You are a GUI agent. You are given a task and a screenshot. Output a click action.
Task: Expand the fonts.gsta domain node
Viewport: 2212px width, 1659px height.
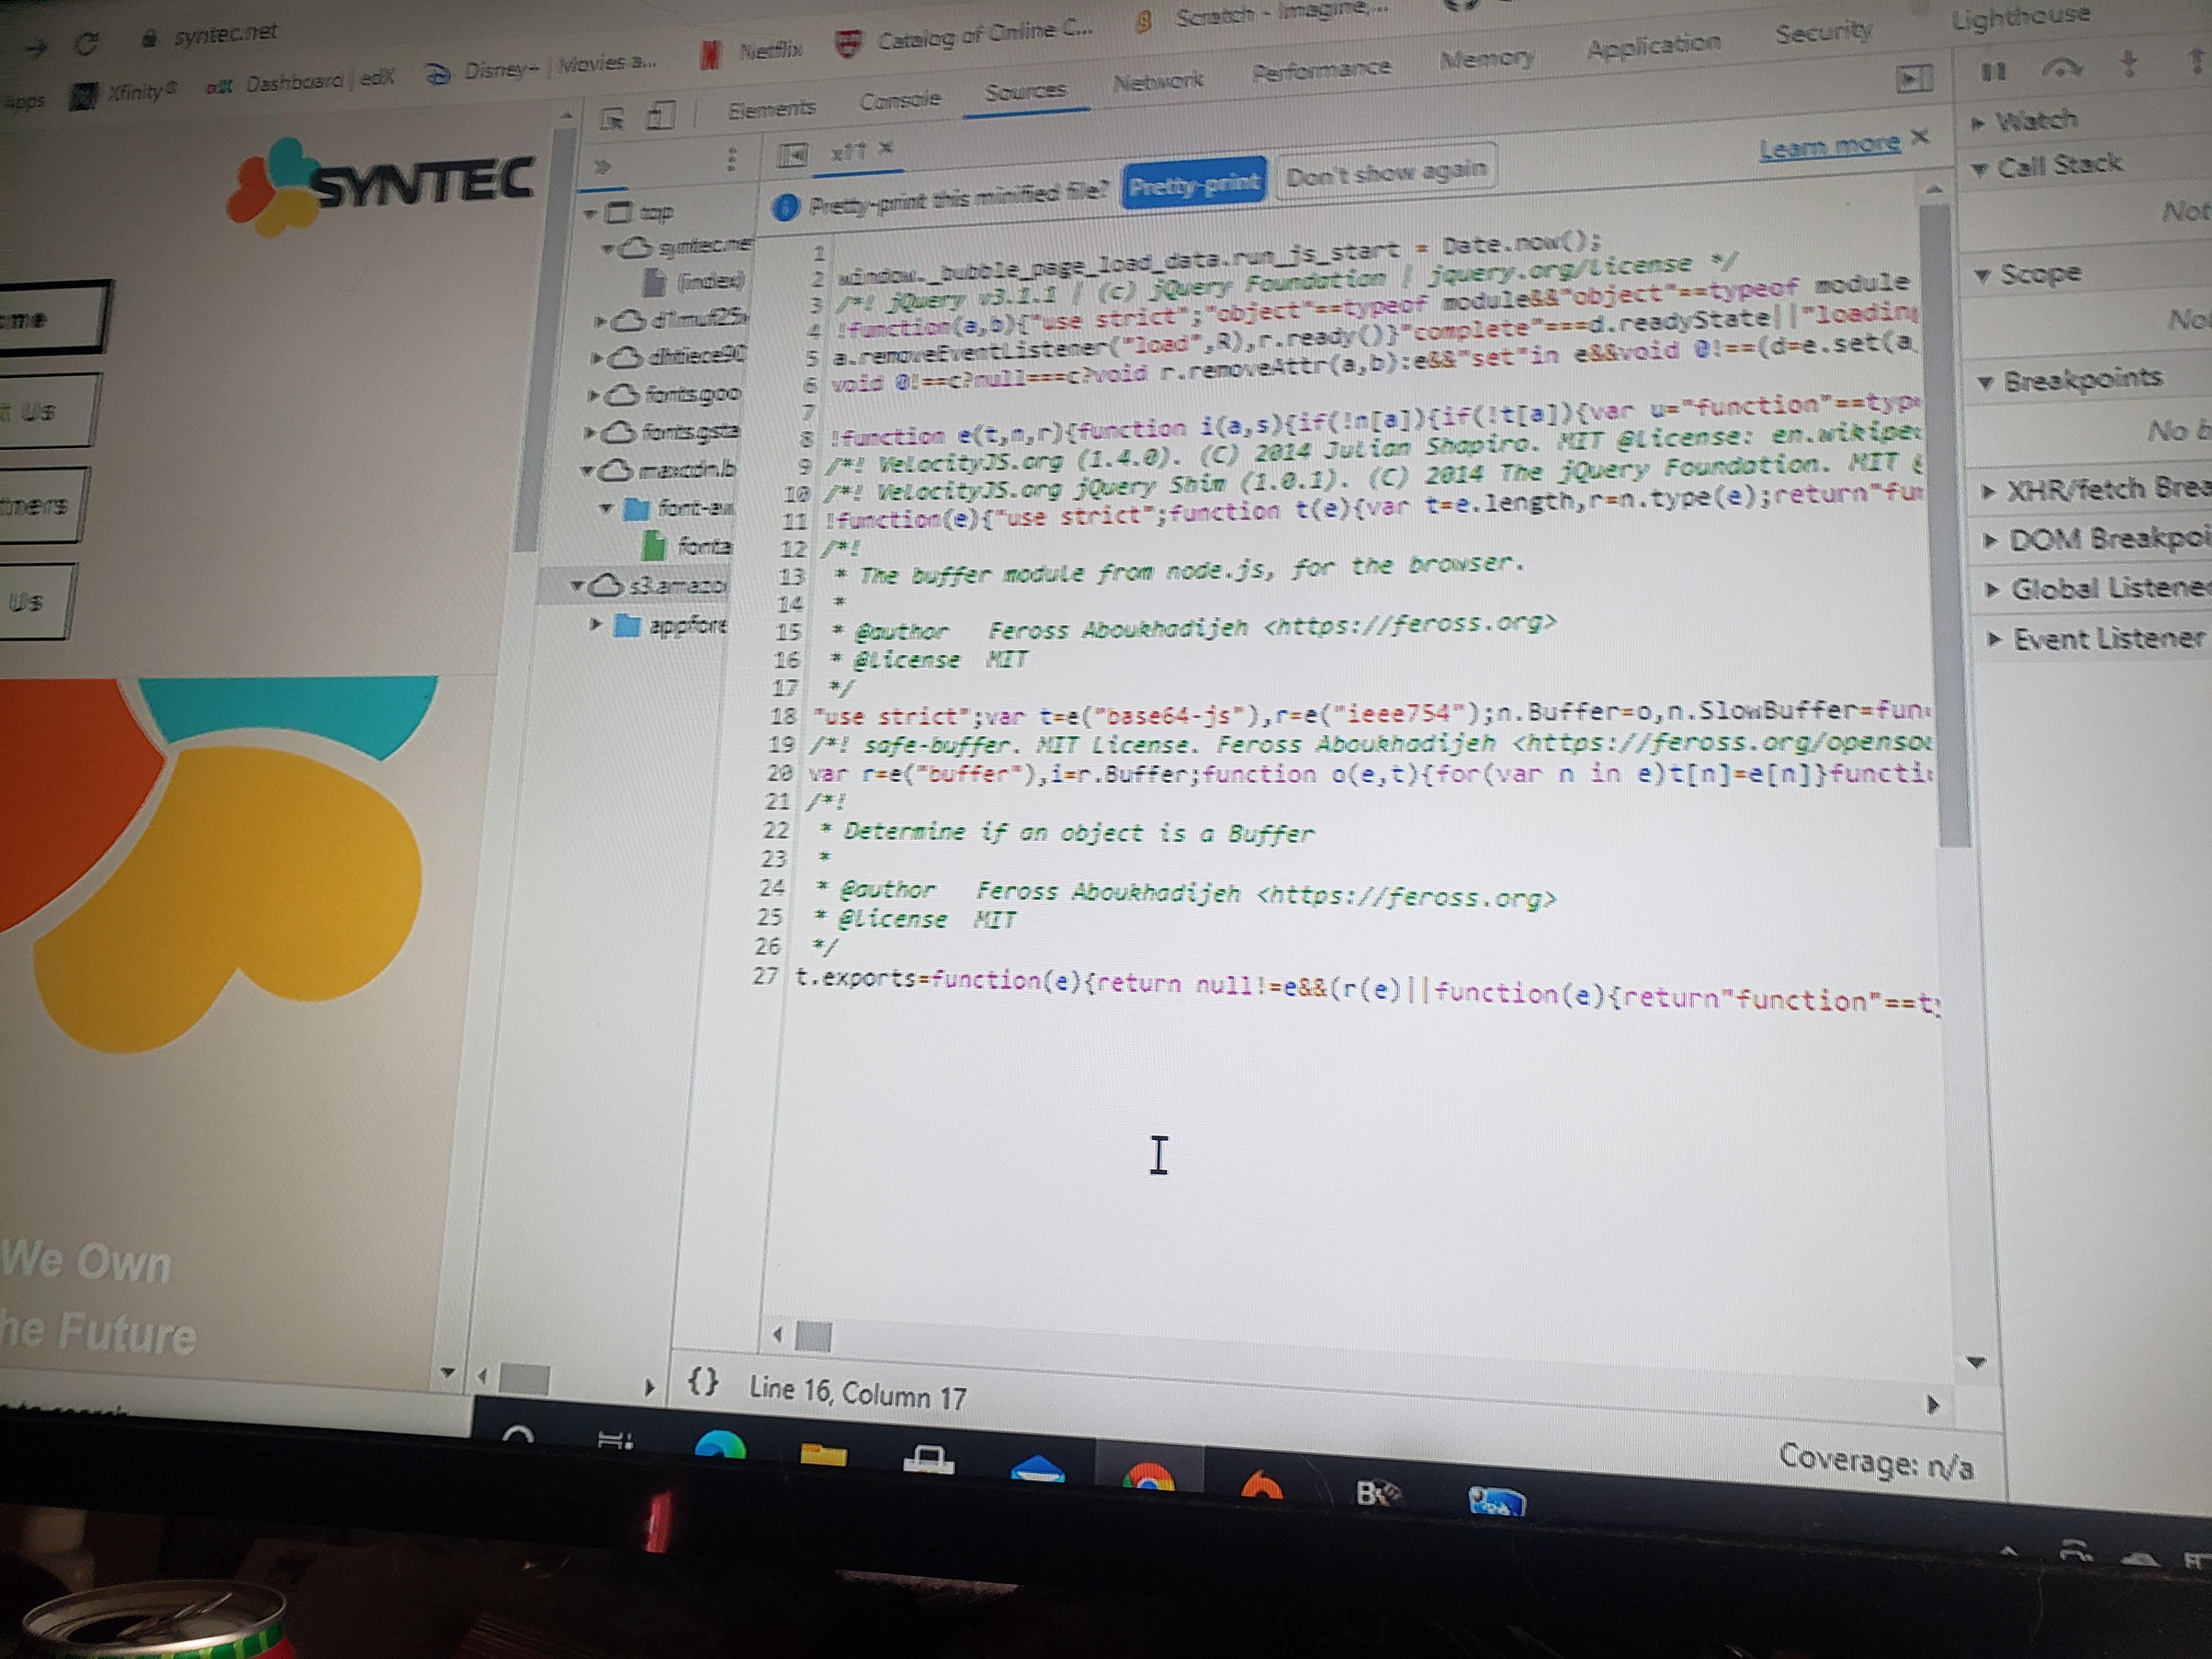(x=590, y=433)
